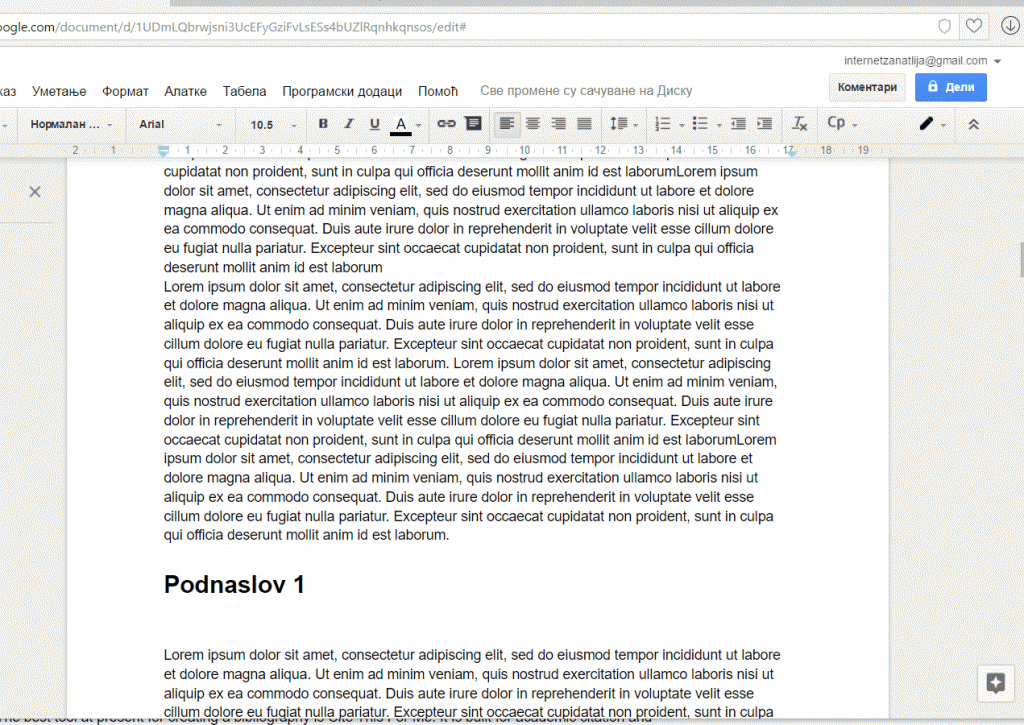Viewport: 1024px width, 725px height.
Task: Click the shield icon in the address bar
Action: (x=944, y=26)
